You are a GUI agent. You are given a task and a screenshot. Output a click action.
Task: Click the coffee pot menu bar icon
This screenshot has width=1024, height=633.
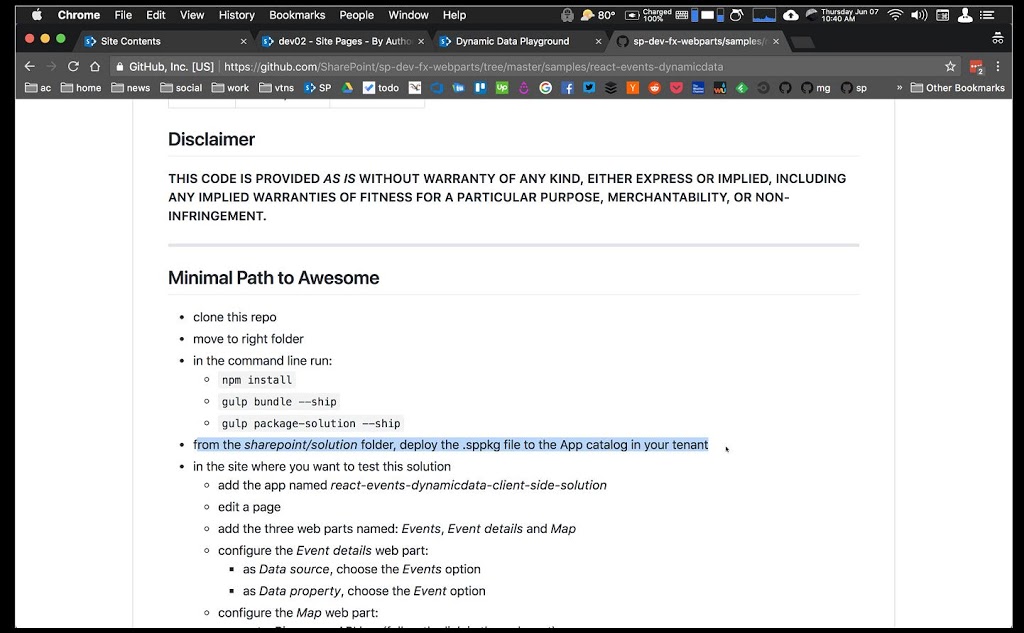tap(737, 14)
